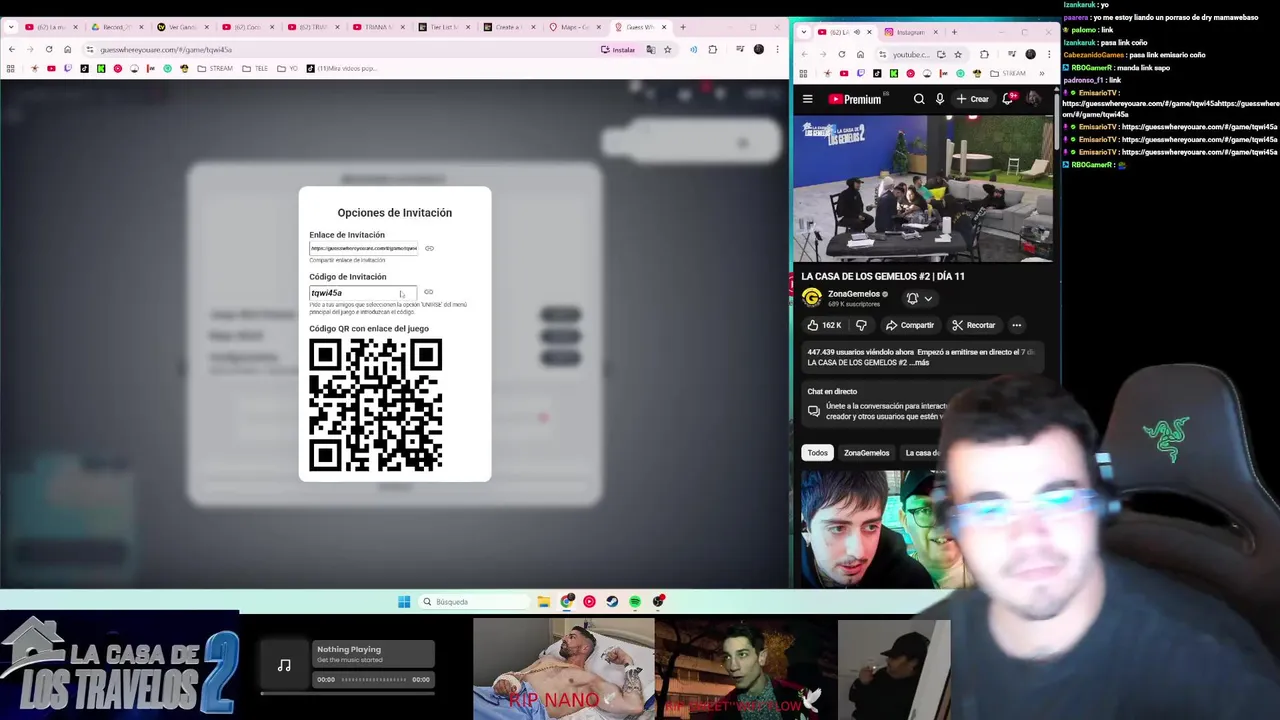Click the music note icon in Nothing Playing widget
This screenshot has width=1280, height=720.
[284, 666]
